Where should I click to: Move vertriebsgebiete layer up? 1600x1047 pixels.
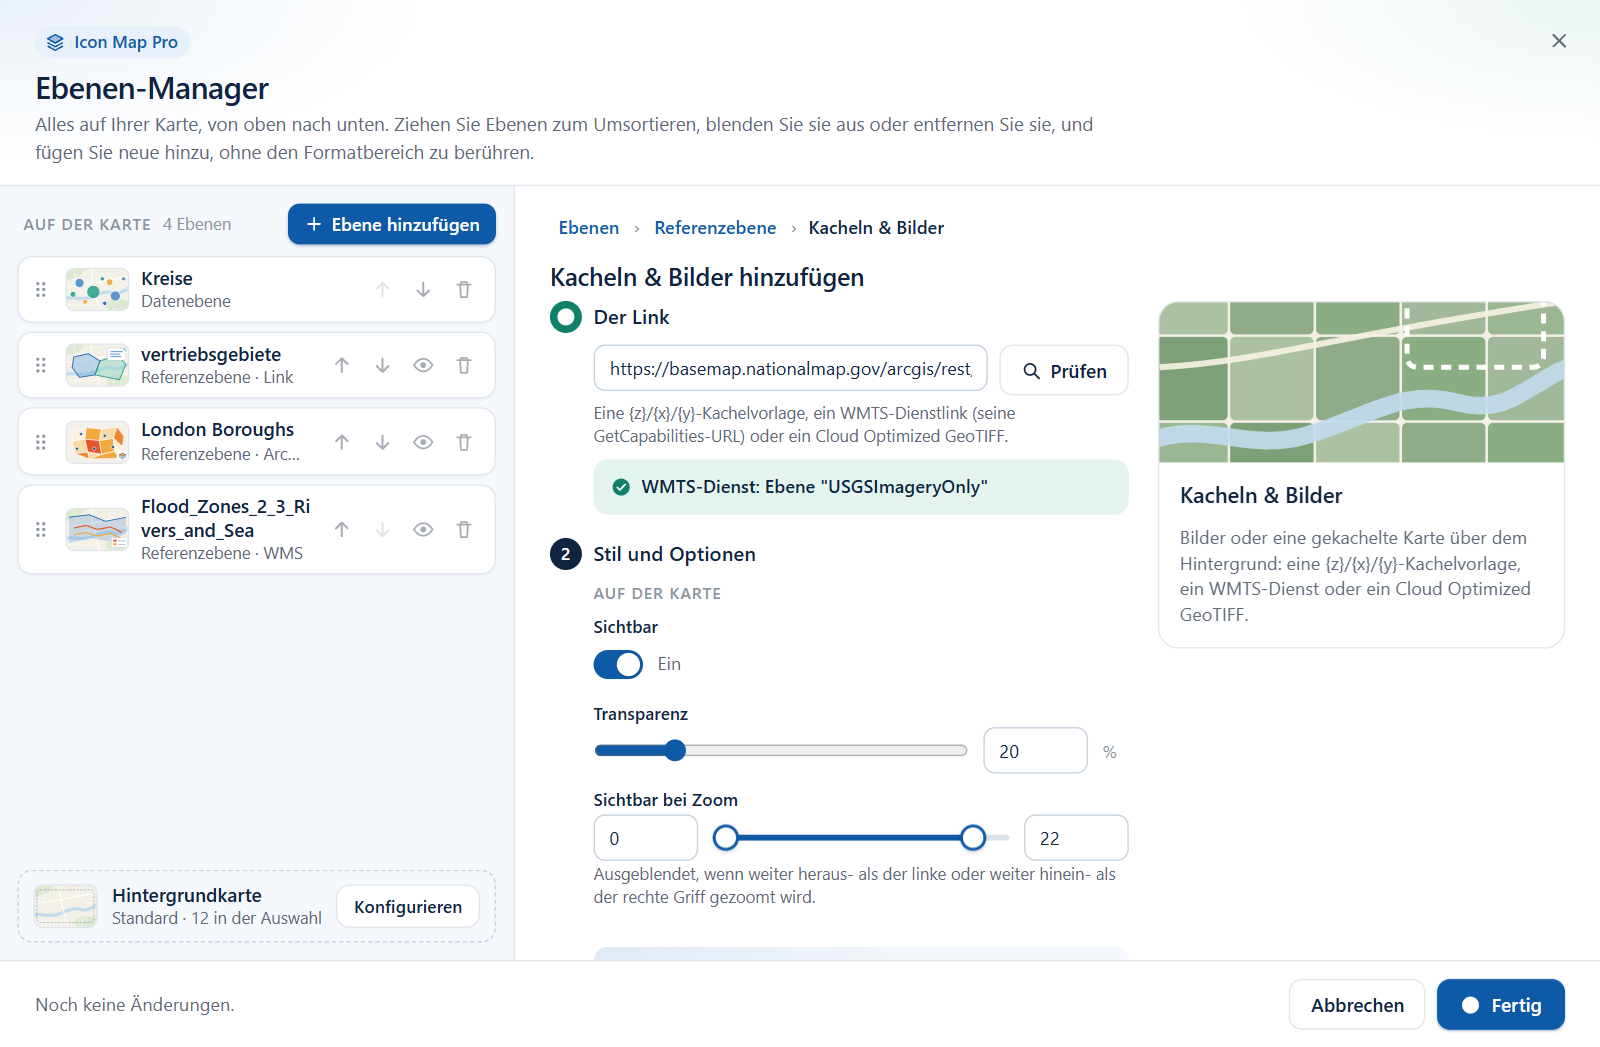point(342,365)
